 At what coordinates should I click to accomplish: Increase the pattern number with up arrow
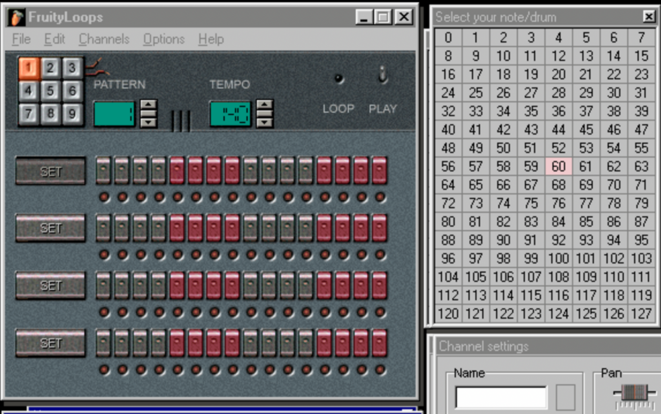click(148, 104)
